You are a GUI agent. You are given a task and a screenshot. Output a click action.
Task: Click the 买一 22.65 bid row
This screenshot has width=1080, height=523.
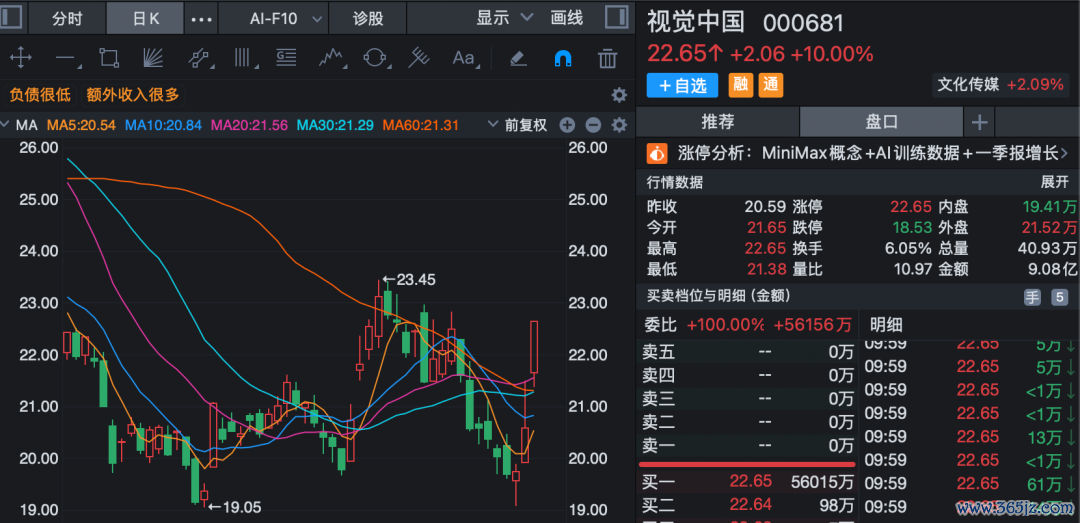click(x=747, y=482)
